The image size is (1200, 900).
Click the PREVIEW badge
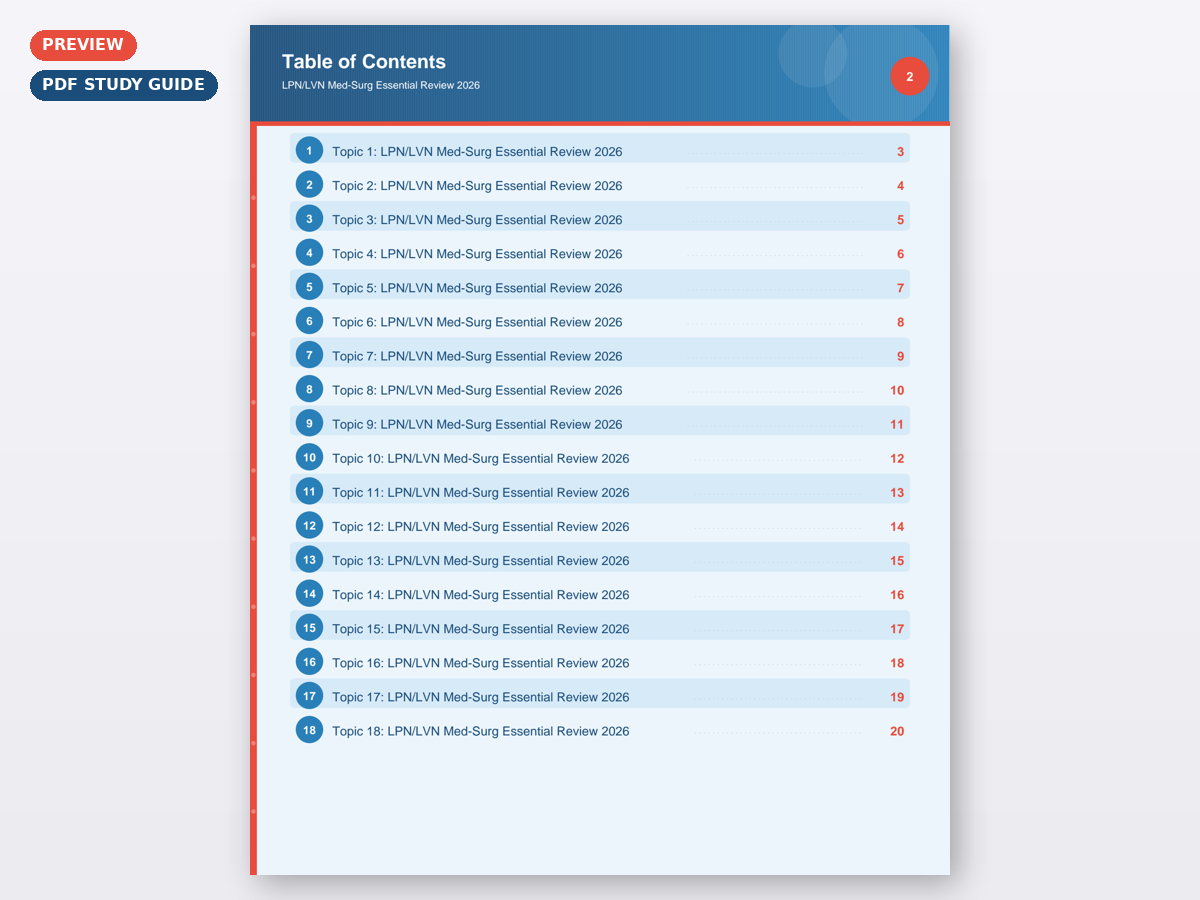[83, 45]
